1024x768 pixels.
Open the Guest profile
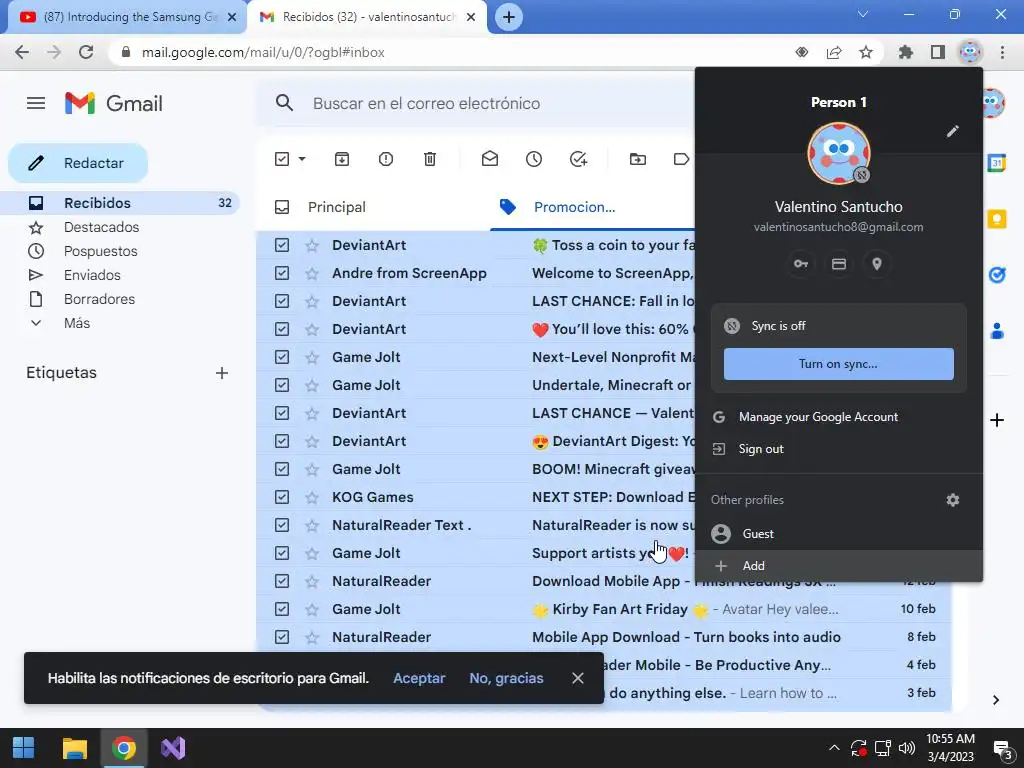click(839, 534)
